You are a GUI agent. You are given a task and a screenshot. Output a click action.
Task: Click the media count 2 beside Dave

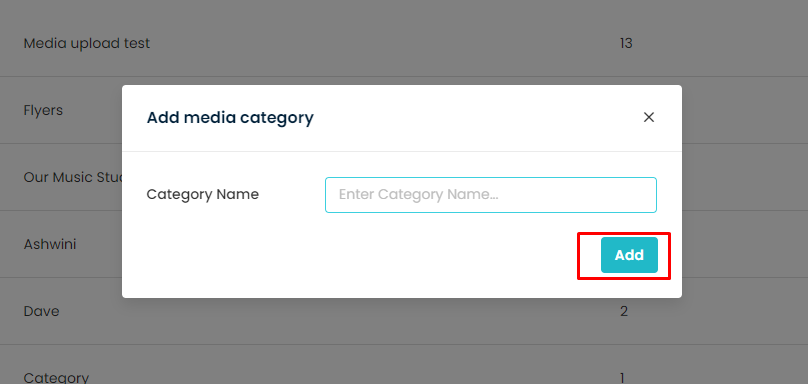coord(624,311)
